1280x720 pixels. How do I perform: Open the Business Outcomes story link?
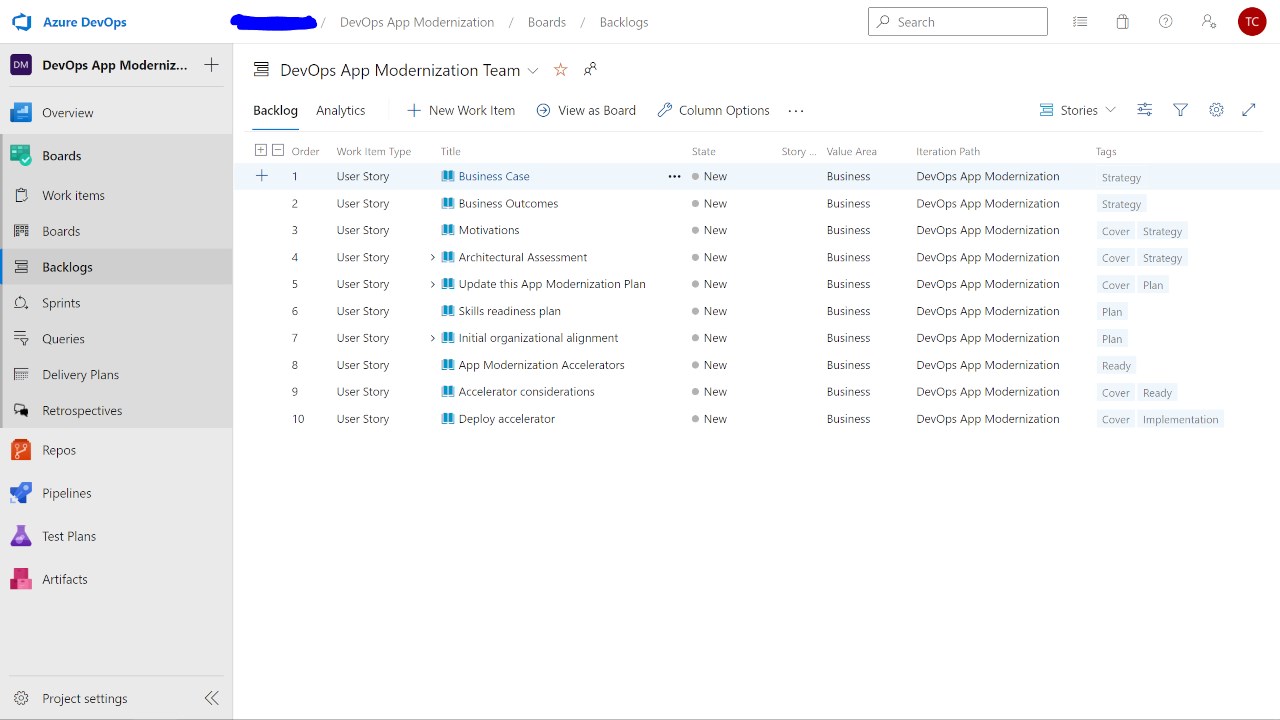click(x=508, y=203)
